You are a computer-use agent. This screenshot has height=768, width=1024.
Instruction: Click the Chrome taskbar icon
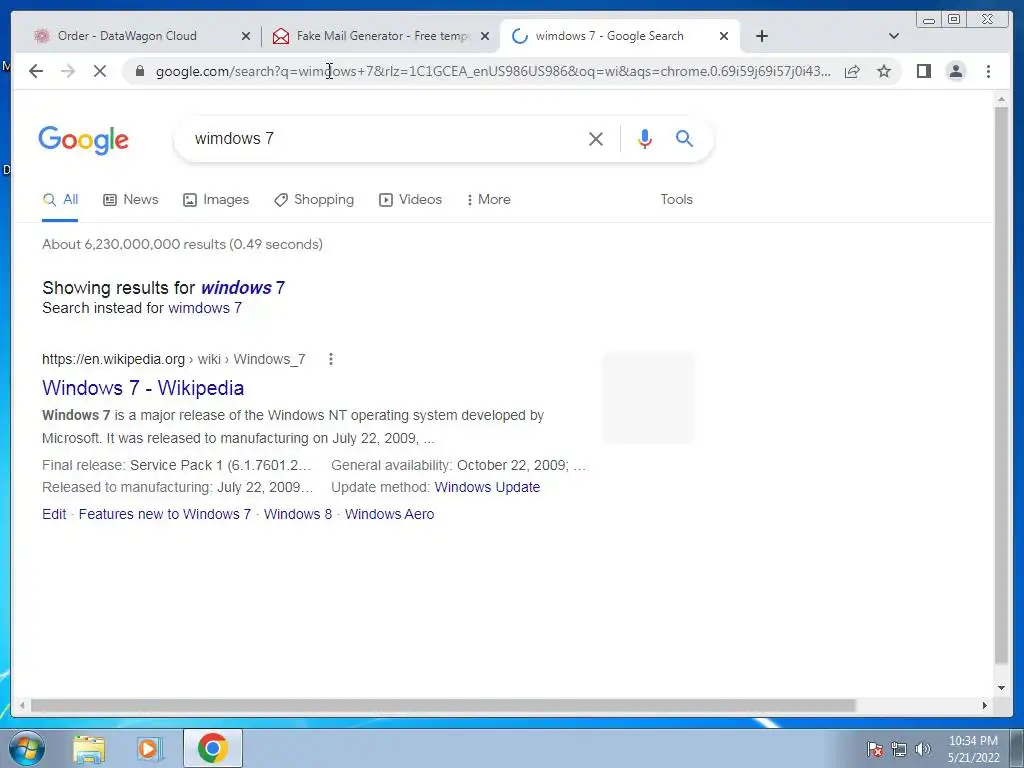[x=213, y=748]
